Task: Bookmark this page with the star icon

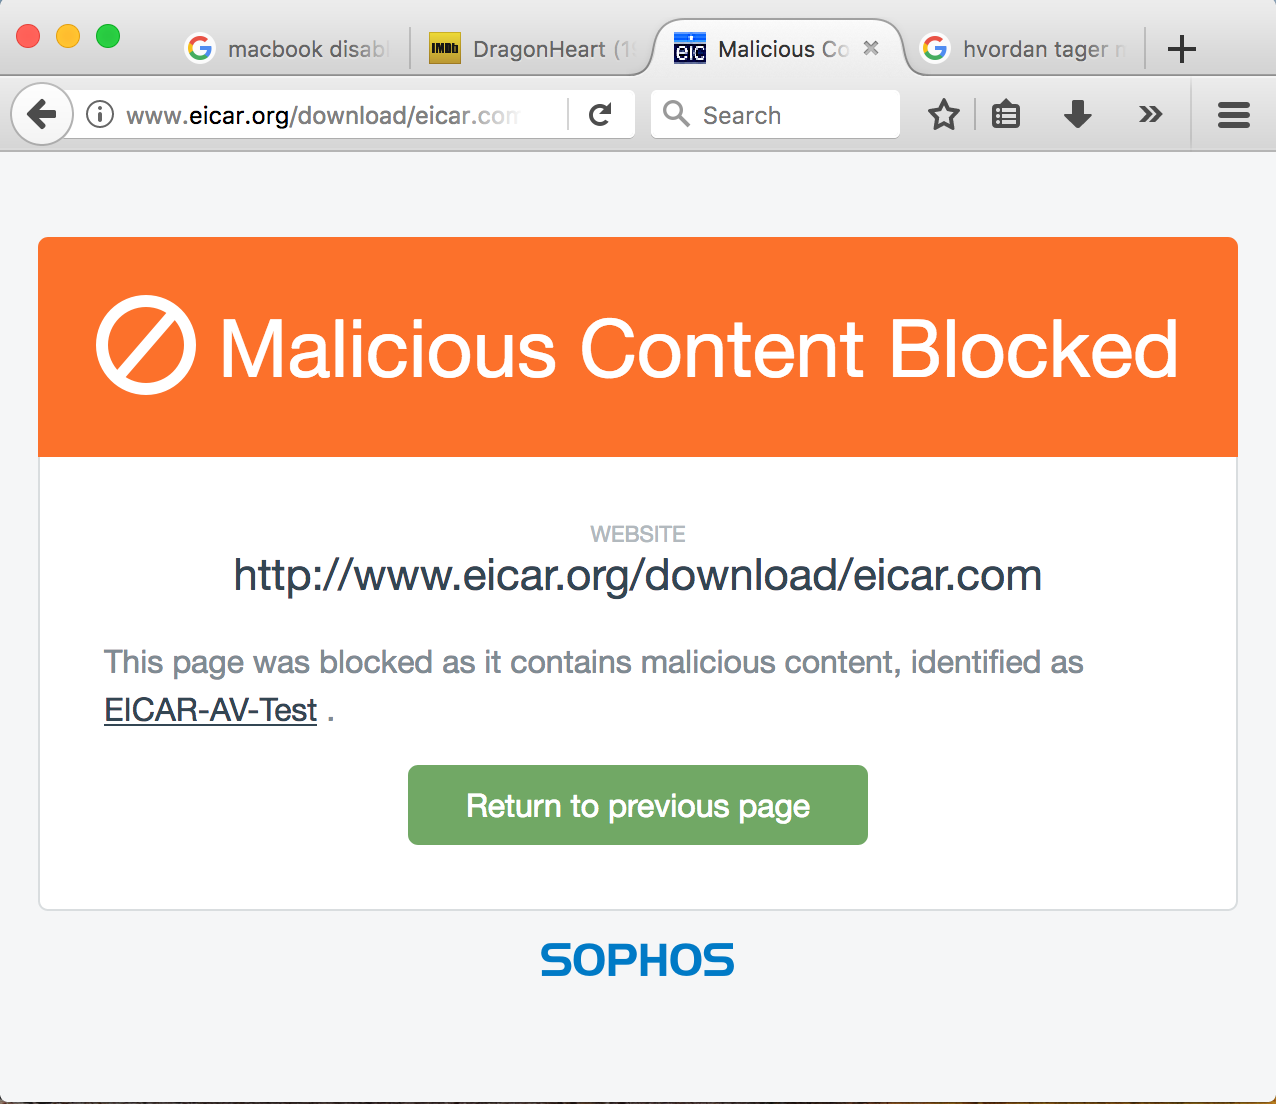Action: coord(943,115)
